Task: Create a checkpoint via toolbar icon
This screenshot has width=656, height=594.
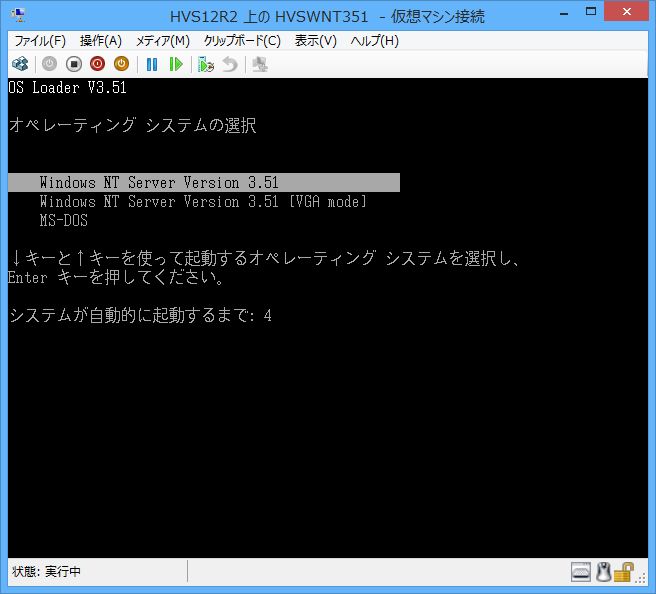Action: [x=206, y=65]
